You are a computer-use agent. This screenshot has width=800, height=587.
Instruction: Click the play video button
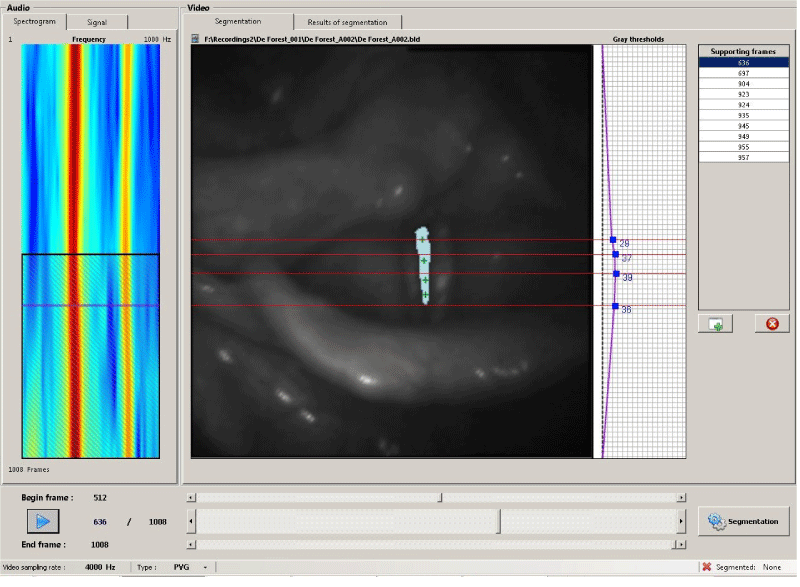click(x=43, y=521)
